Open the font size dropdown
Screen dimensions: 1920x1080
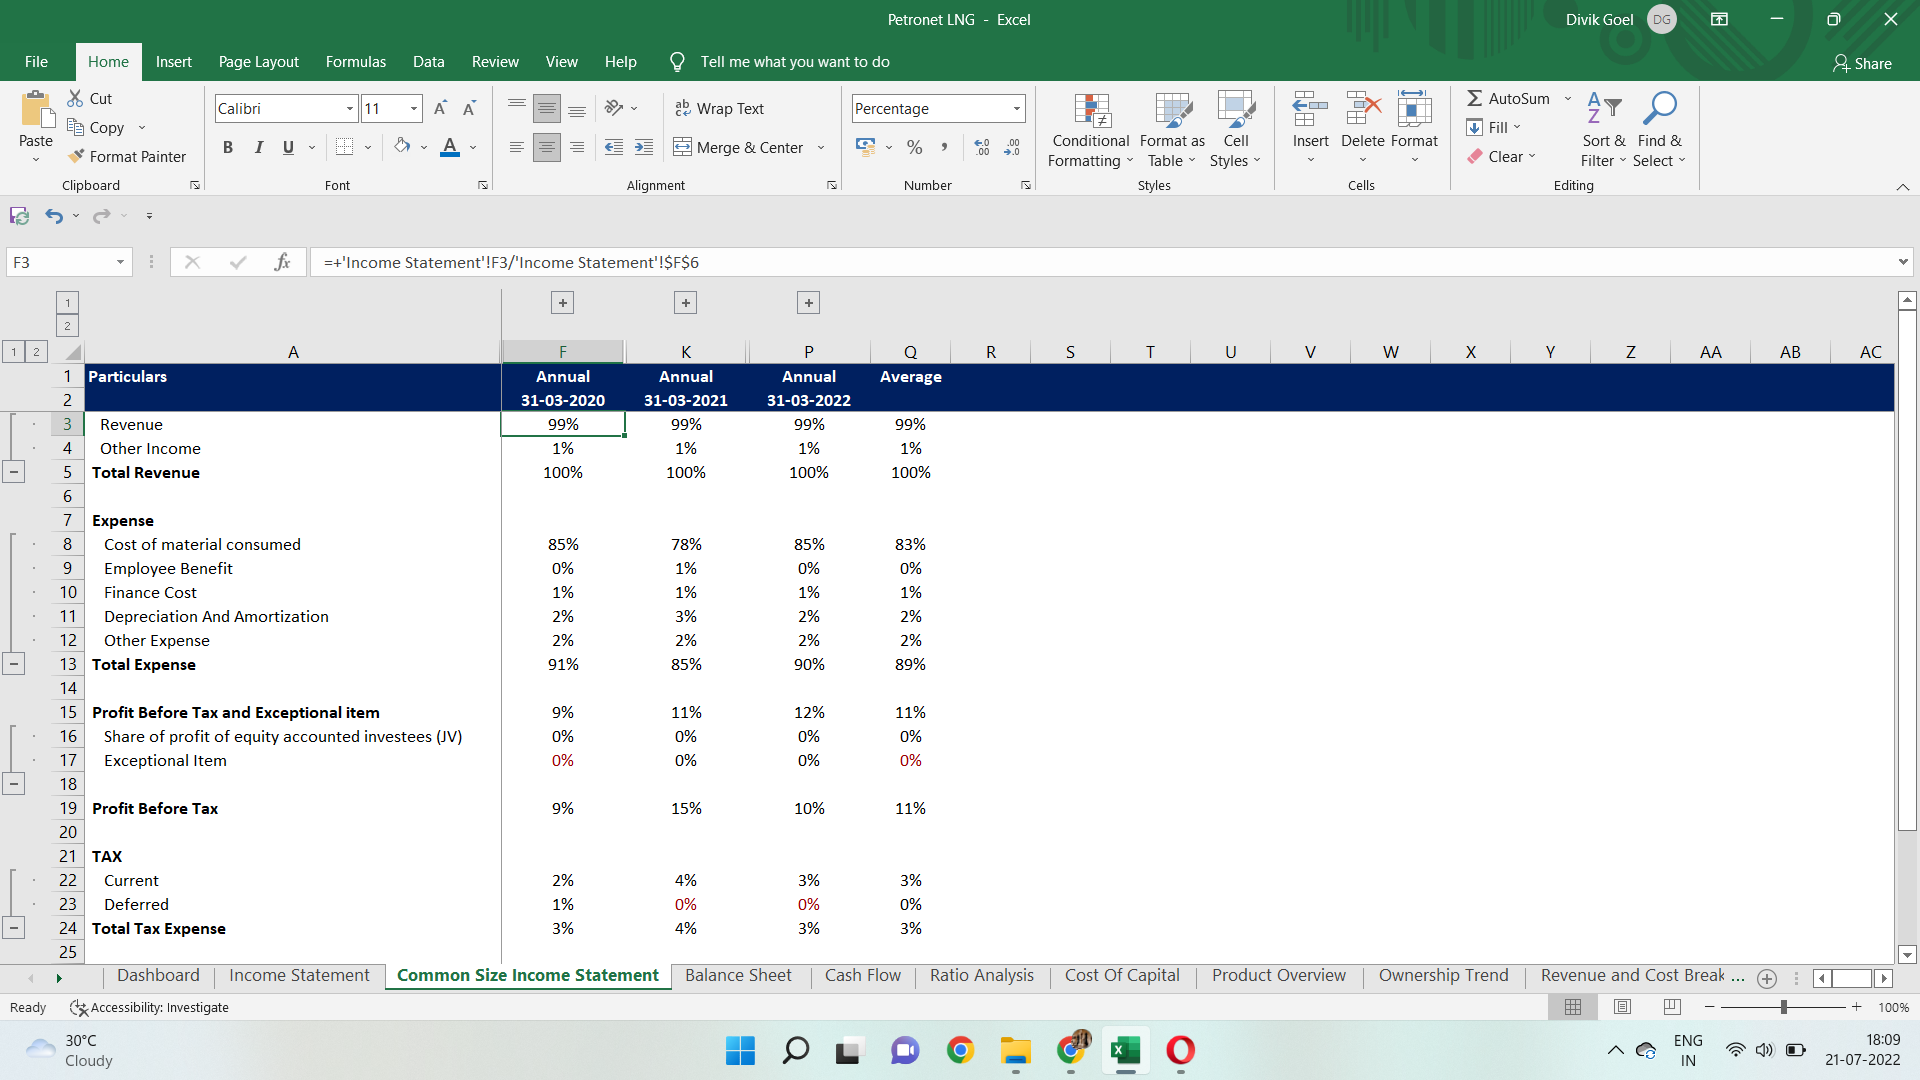click(x=414, y=108)
